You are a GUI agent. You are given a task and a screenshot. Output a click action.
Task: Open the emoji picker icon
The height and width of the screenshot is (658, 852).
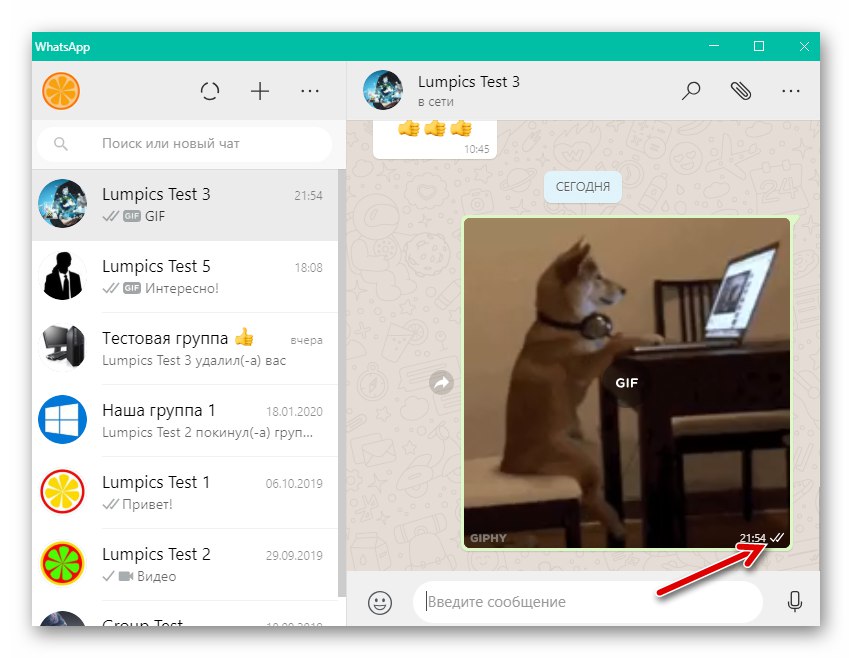(x=380, y=601)
